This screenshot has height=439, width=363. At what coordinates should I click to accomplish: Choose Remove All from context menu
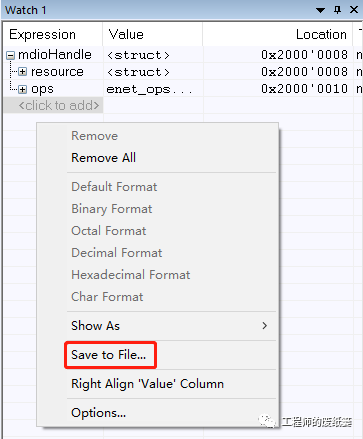pyautogui.click(x=103, y=158)
